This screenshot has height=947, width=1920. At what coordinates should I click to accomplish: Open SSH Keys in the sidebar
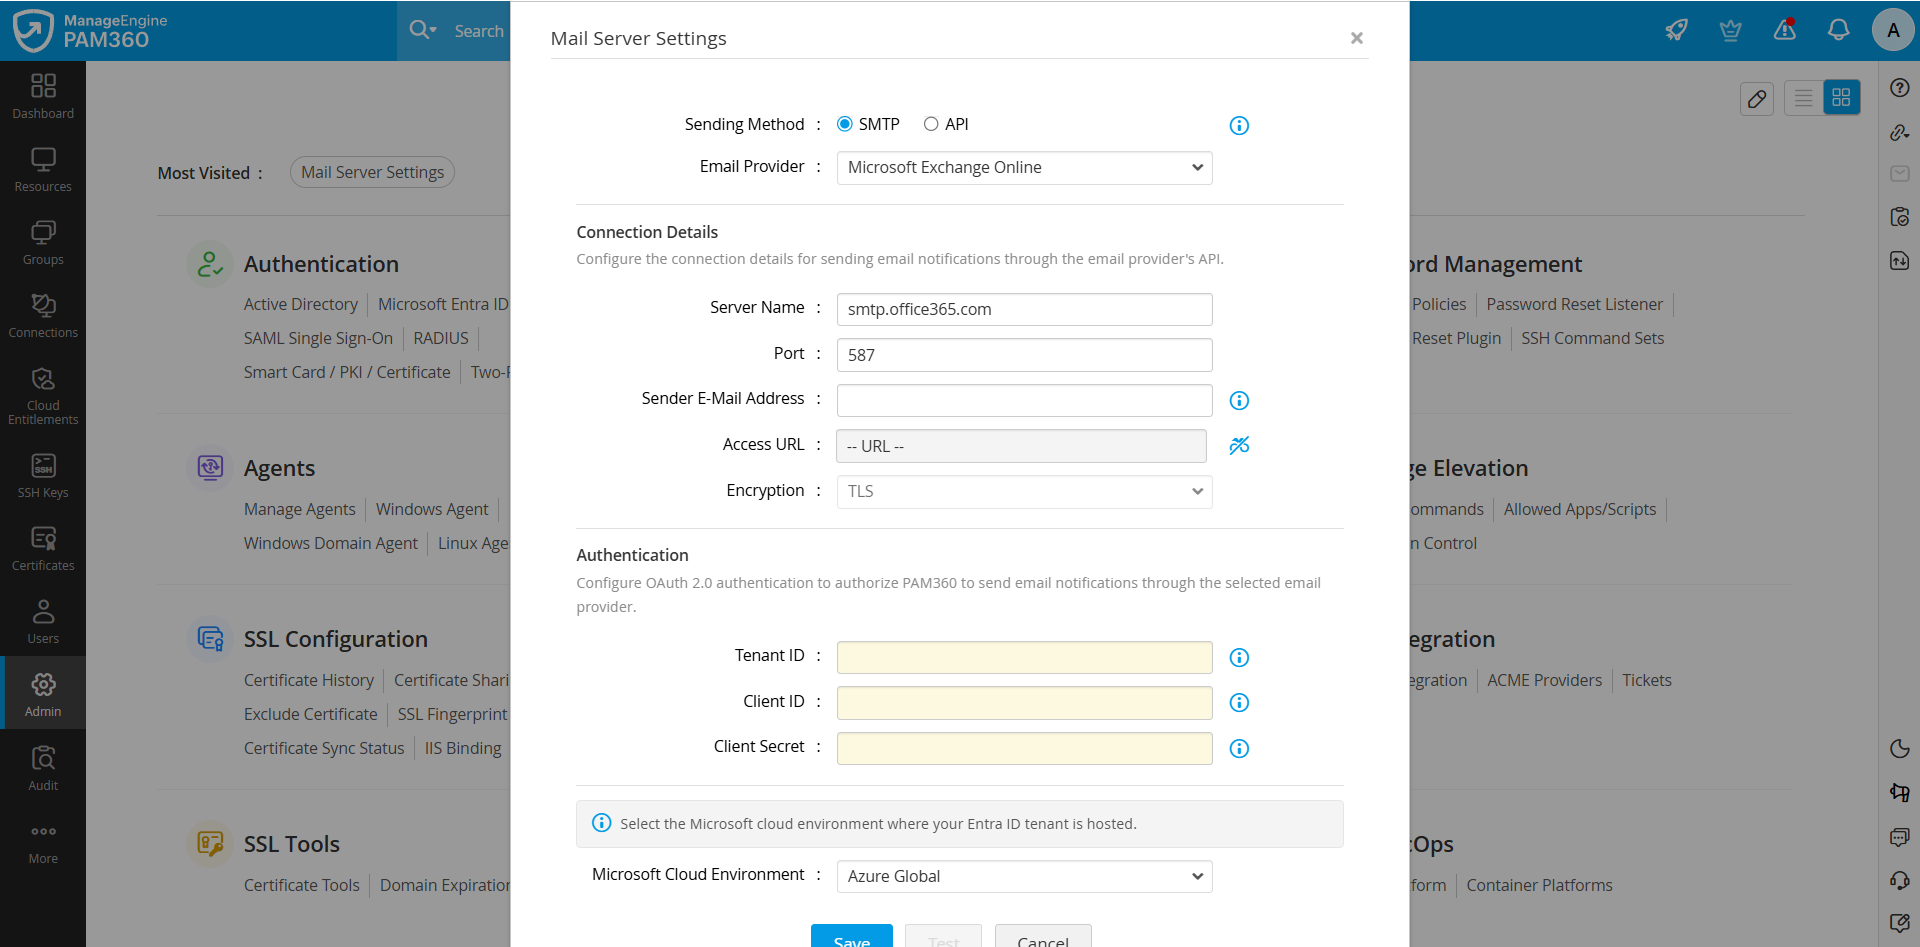43,476
